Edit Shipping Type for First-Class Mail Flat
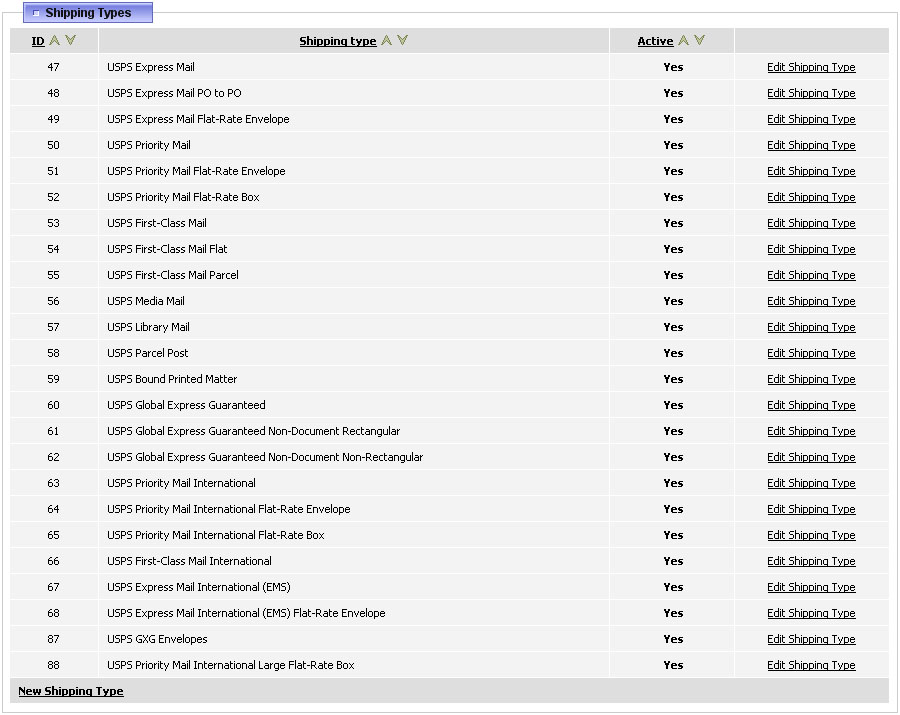Viewport: 900px width, 715px height. 811,249
